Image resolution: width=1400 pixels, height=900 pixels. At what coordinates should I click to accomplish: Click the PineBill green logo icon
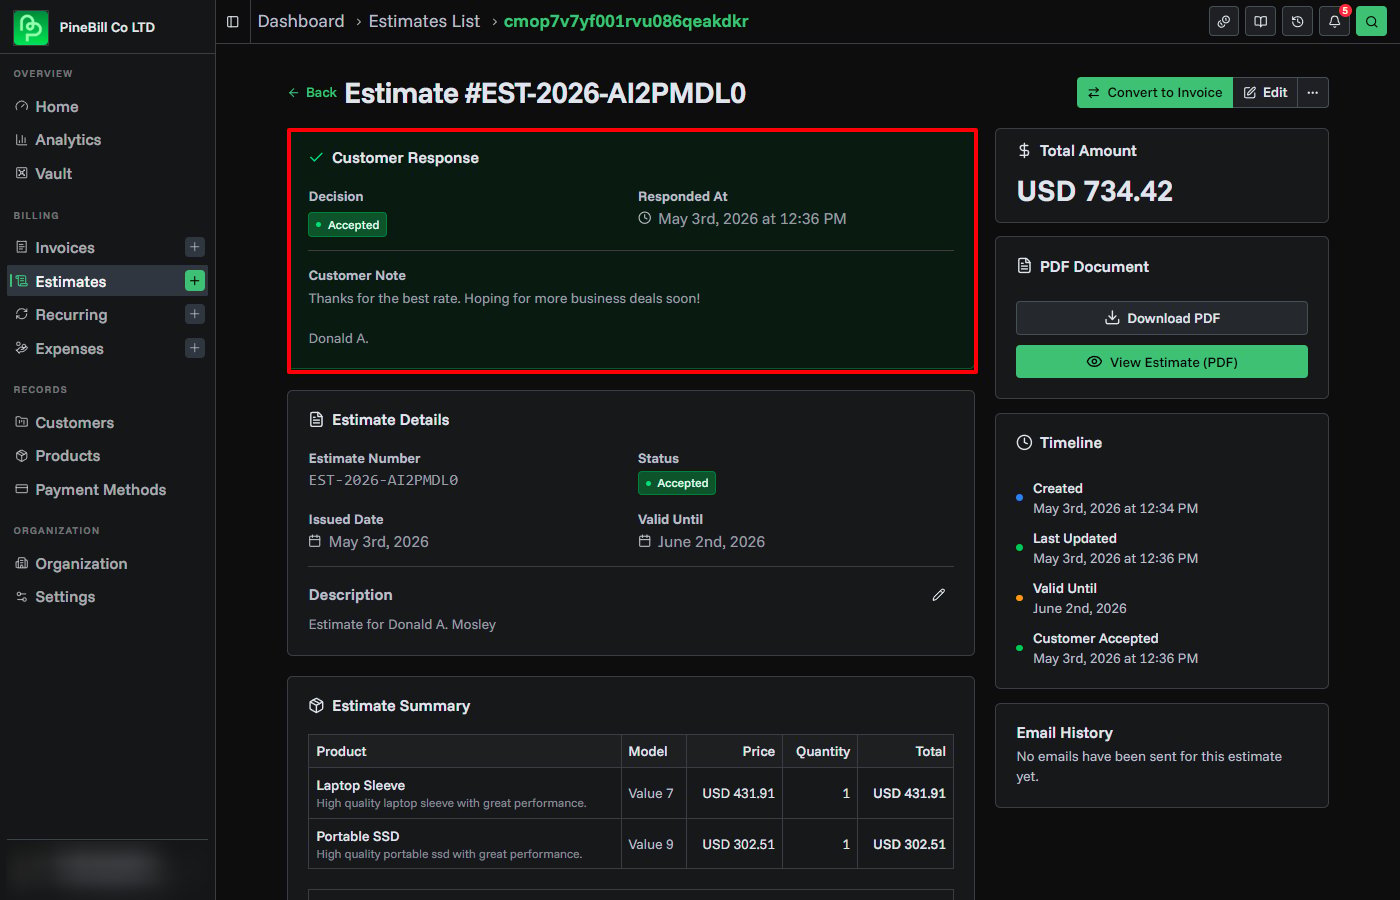pyautogui.click(x=30, y=27)
